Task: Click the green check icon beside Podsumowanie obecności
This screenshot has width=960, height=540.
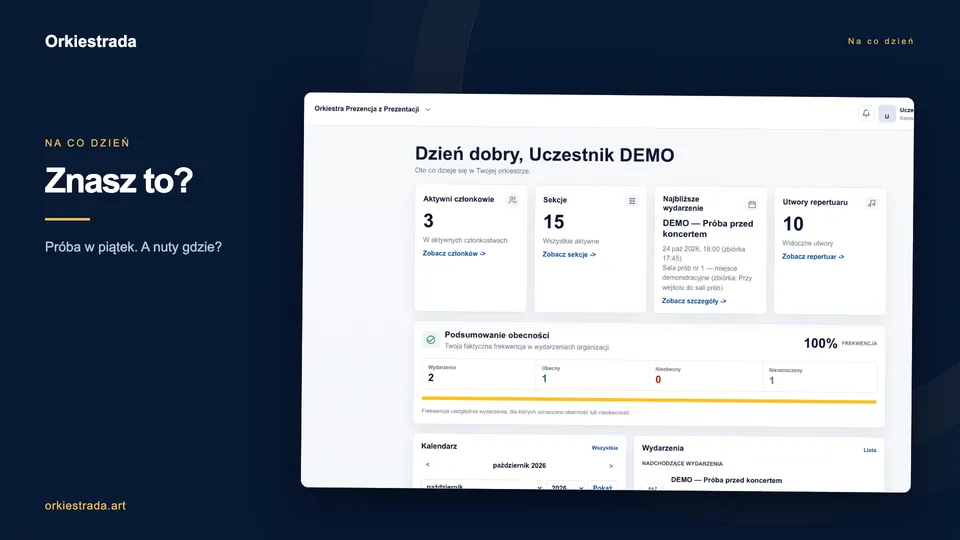Action: [x=431, y=340]
